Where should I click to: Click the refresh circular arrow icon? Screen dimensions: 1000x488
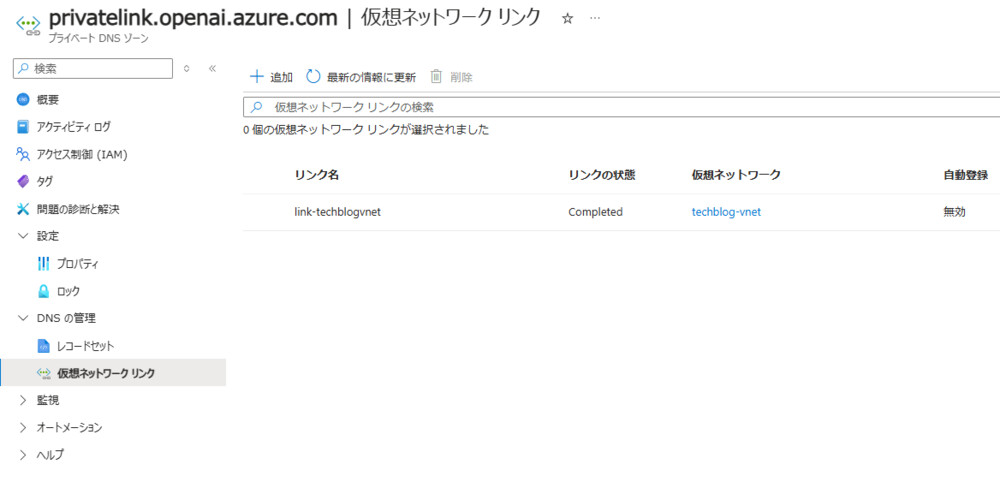tap(313, 77)
